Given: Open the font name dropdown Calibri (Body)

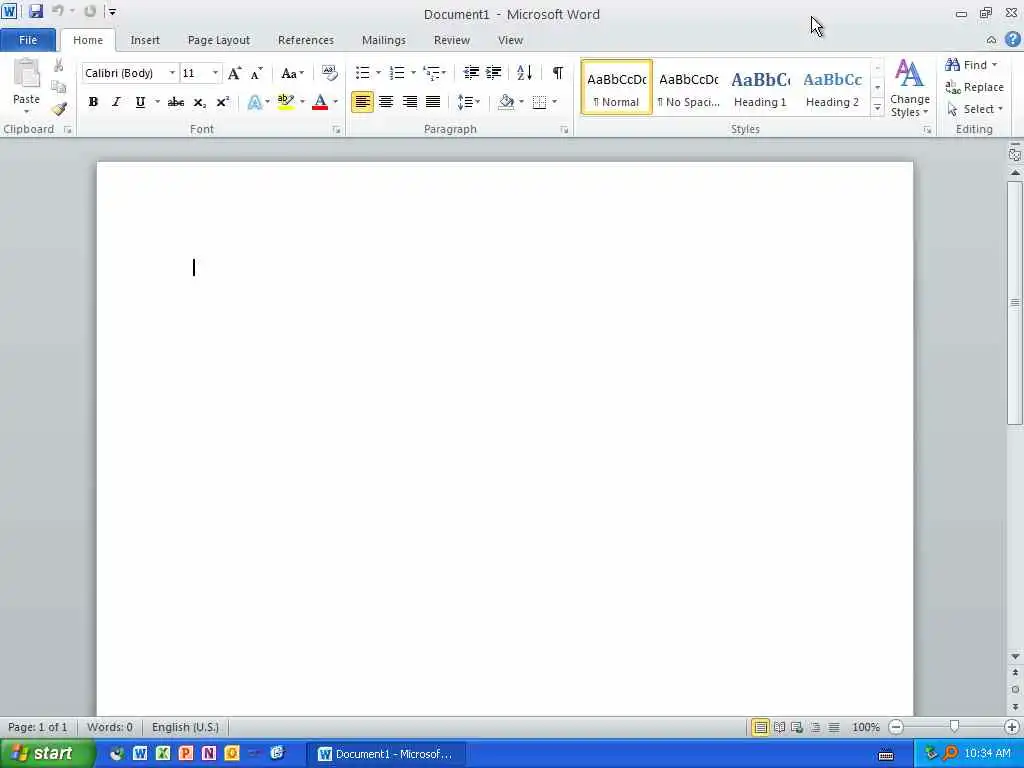Looking at the screenshot, I should [172, 73].
